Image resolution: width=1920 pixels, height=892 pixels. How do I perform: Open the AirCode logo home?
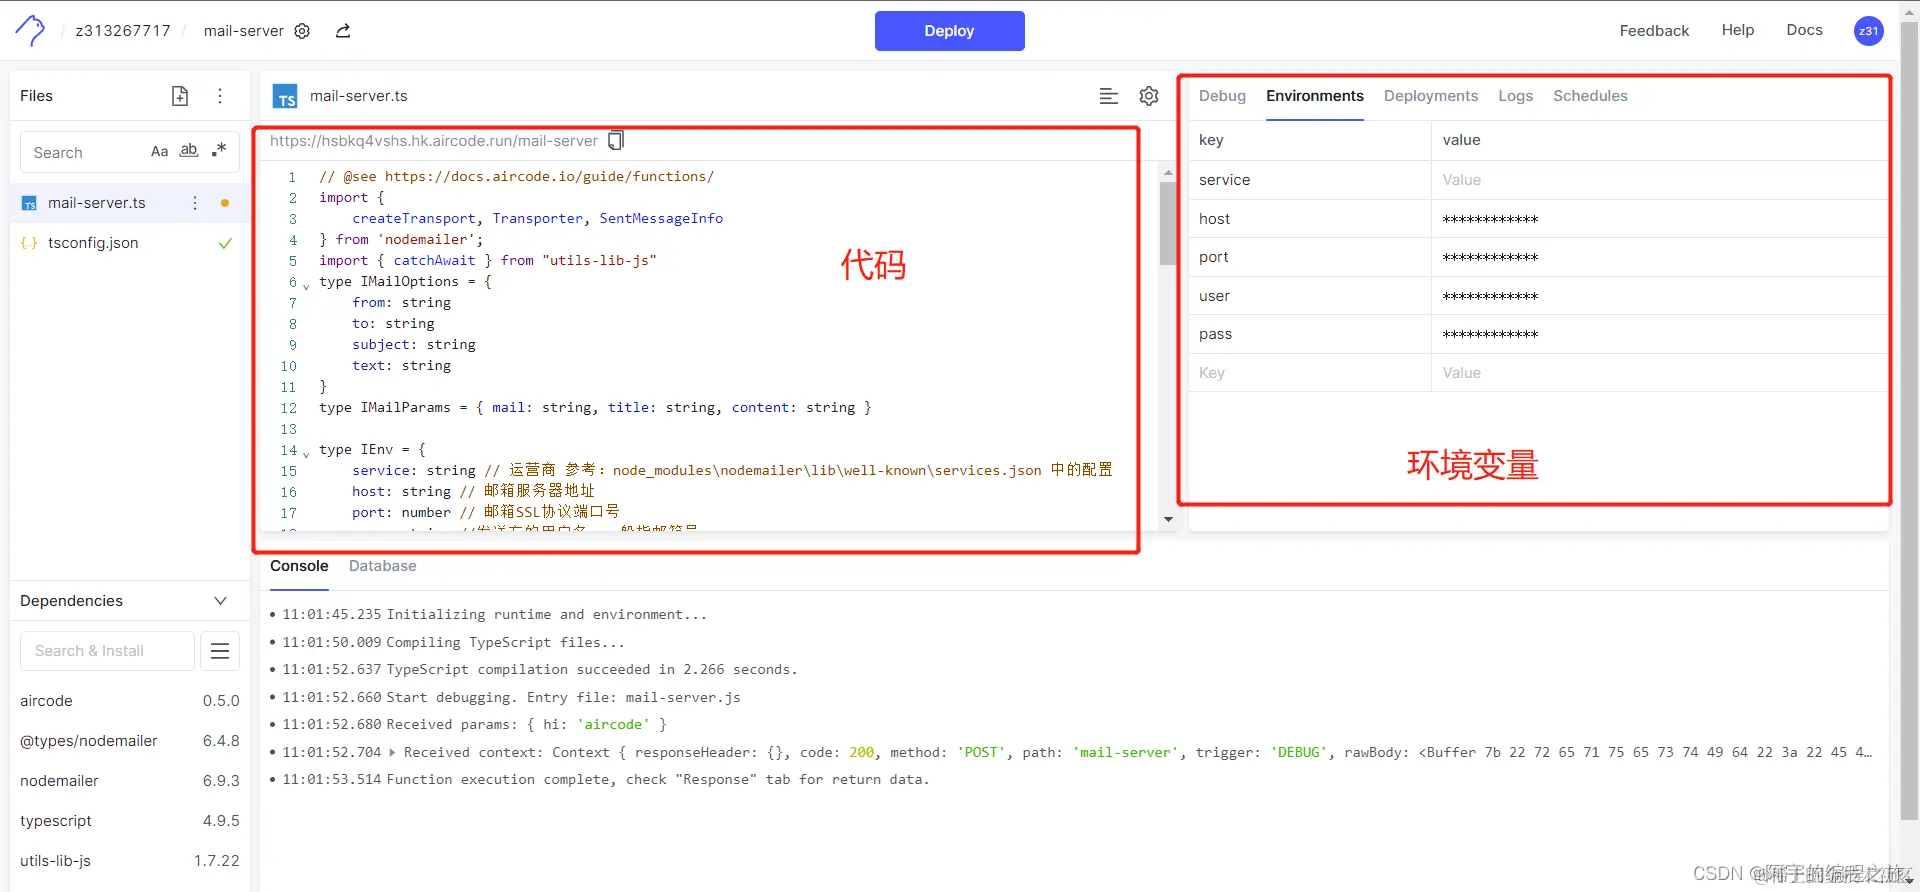30,30
